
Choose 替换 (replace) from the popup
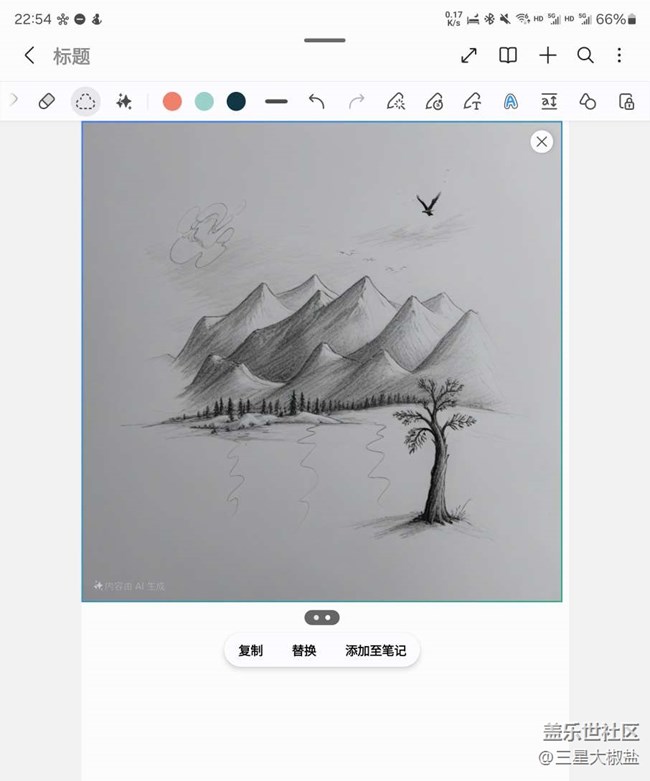[304, 651]
